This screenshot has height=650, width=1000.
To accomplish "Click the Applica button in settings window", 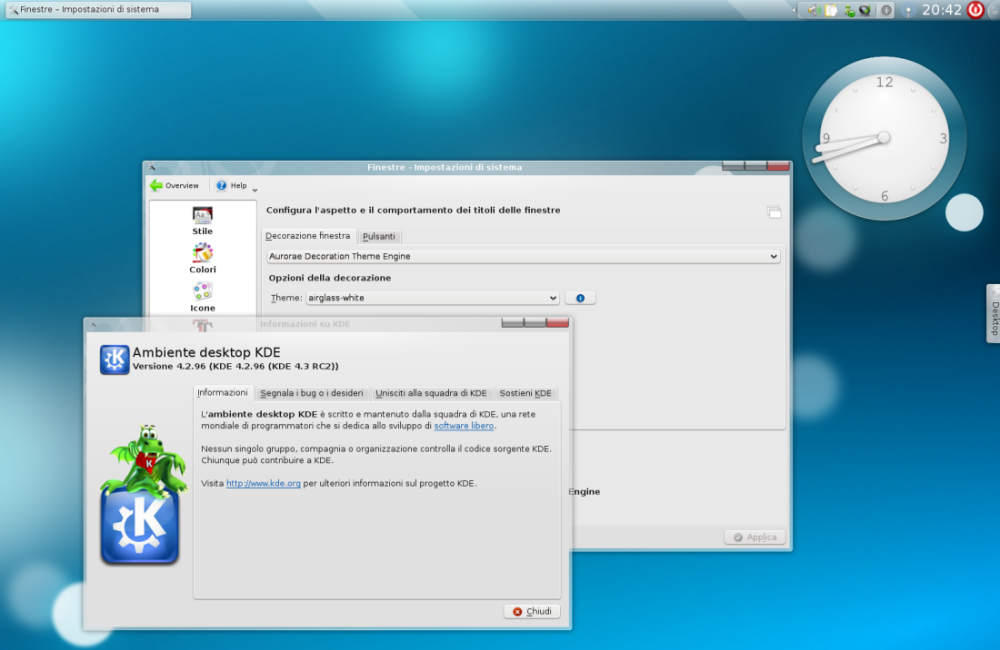I will [x=754, y=537].
